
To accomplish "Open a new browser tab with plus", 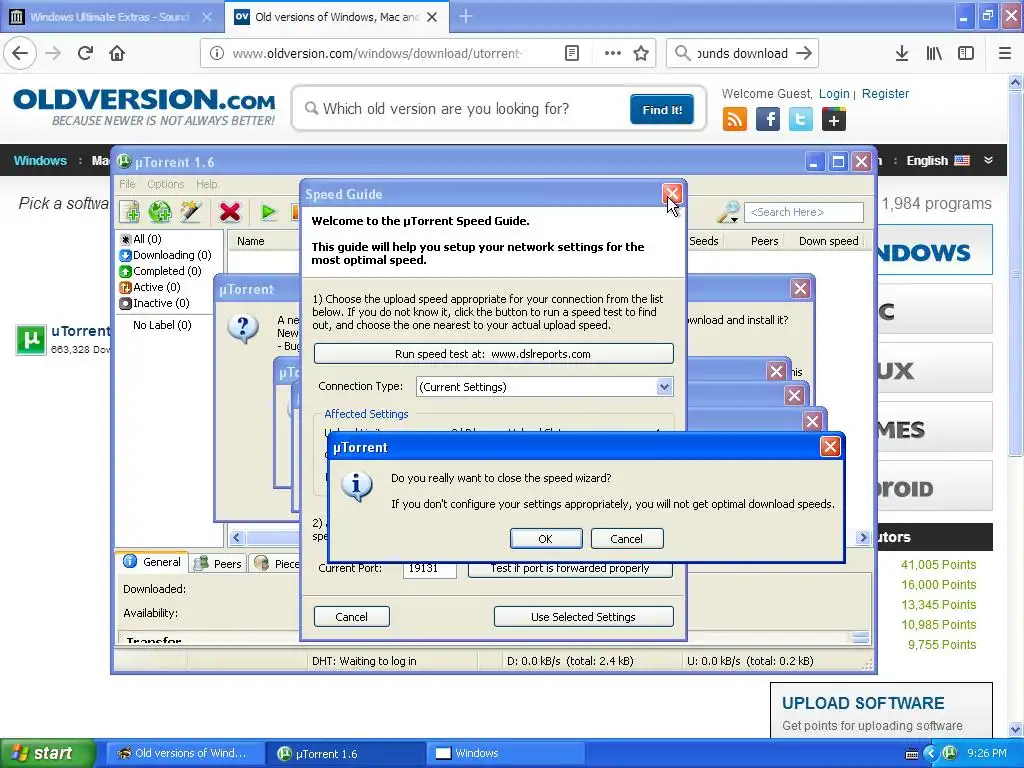I will coord(466,16).
